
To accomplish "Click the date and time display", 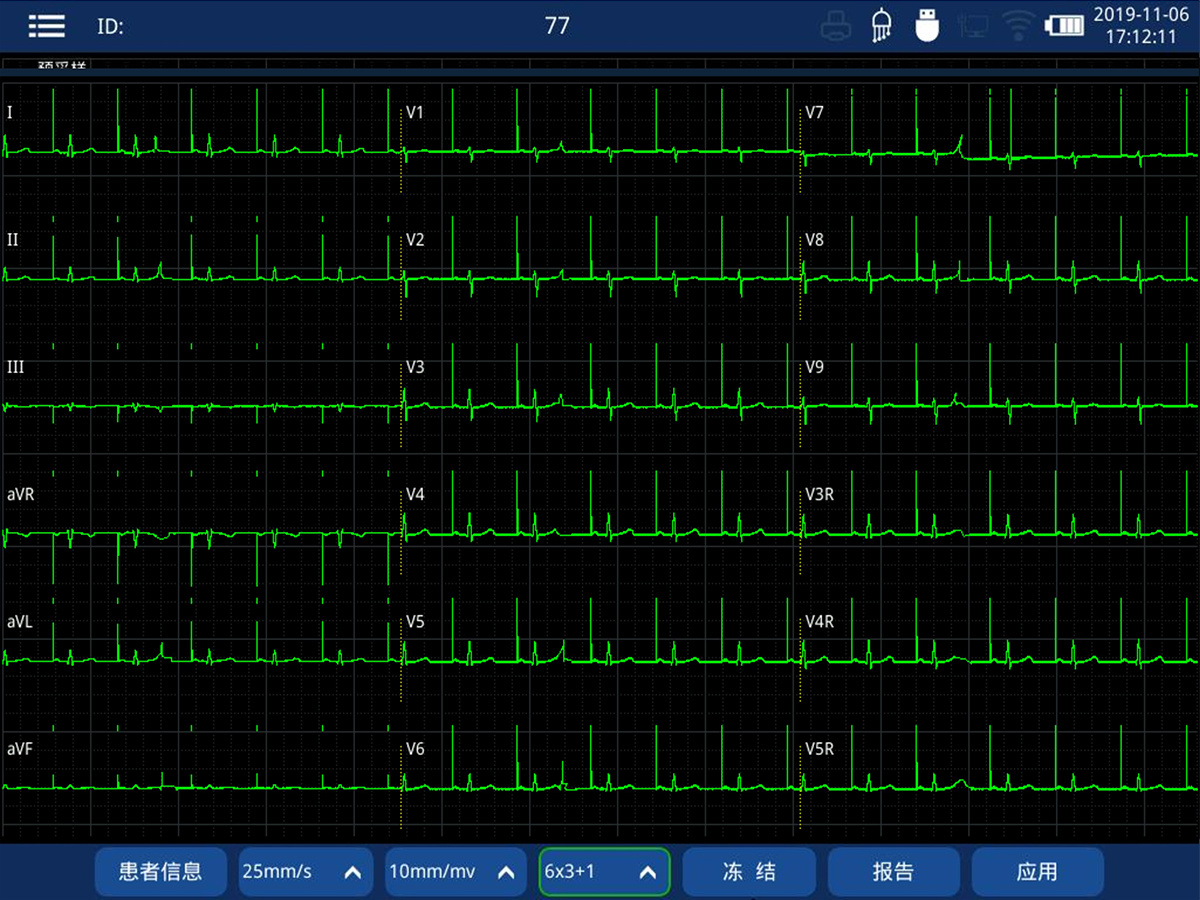I will click(1140, 26).
